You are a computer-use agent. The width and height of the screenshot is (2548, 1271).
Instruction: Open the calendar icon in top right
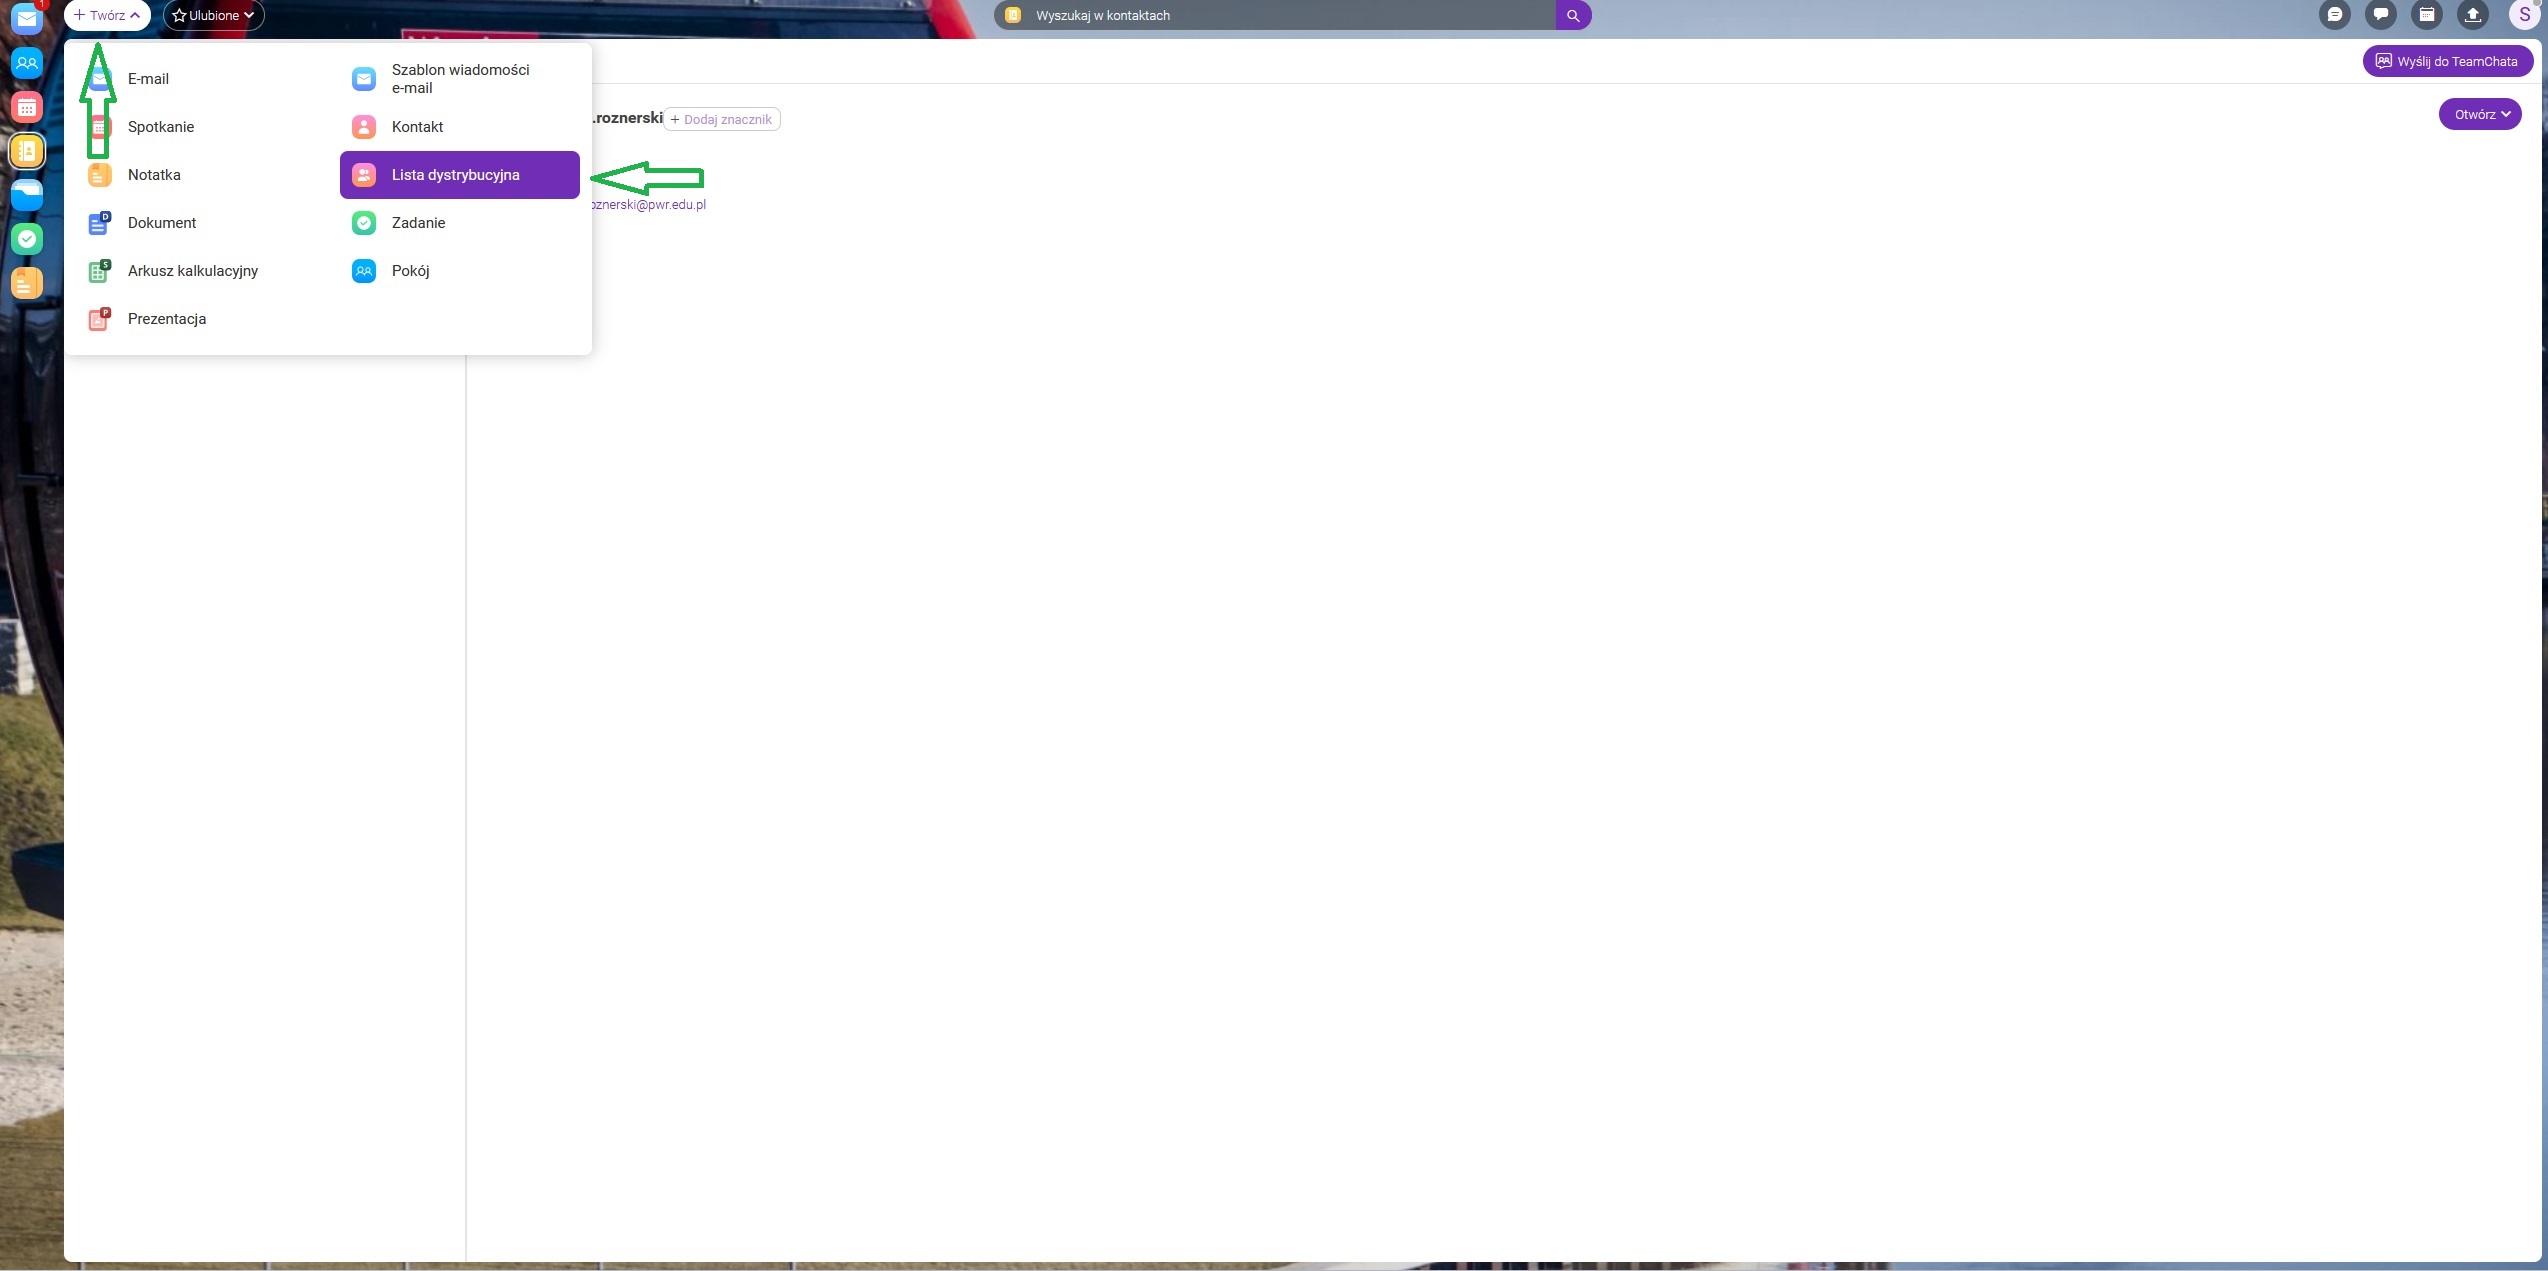[x=2427, y=15]
